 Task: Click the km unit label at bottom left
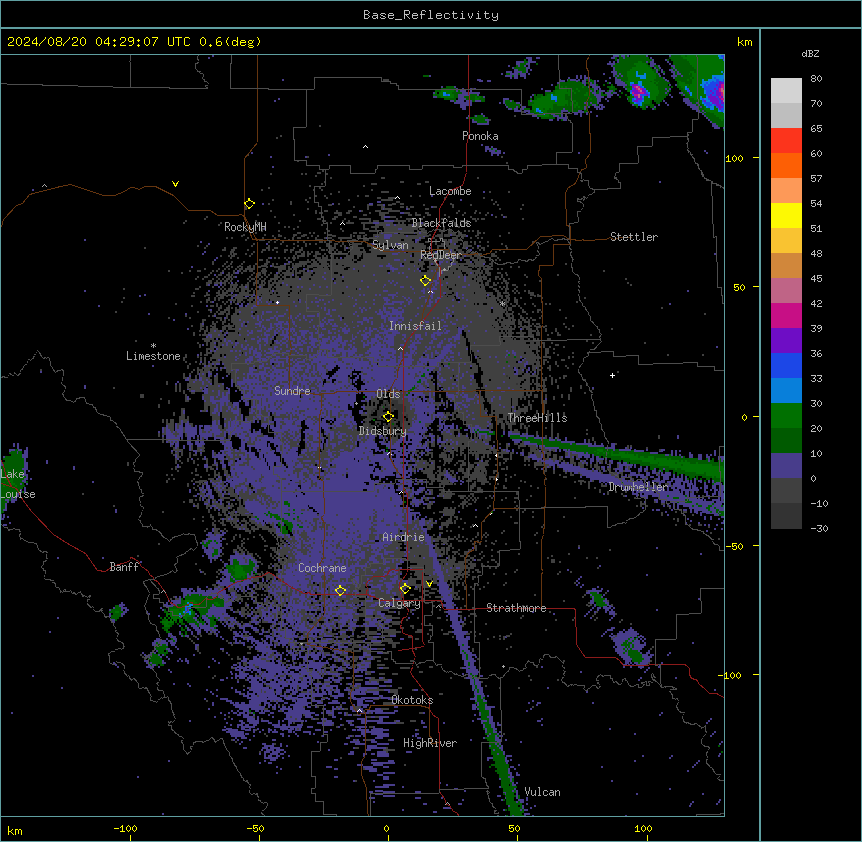point(15,830)
